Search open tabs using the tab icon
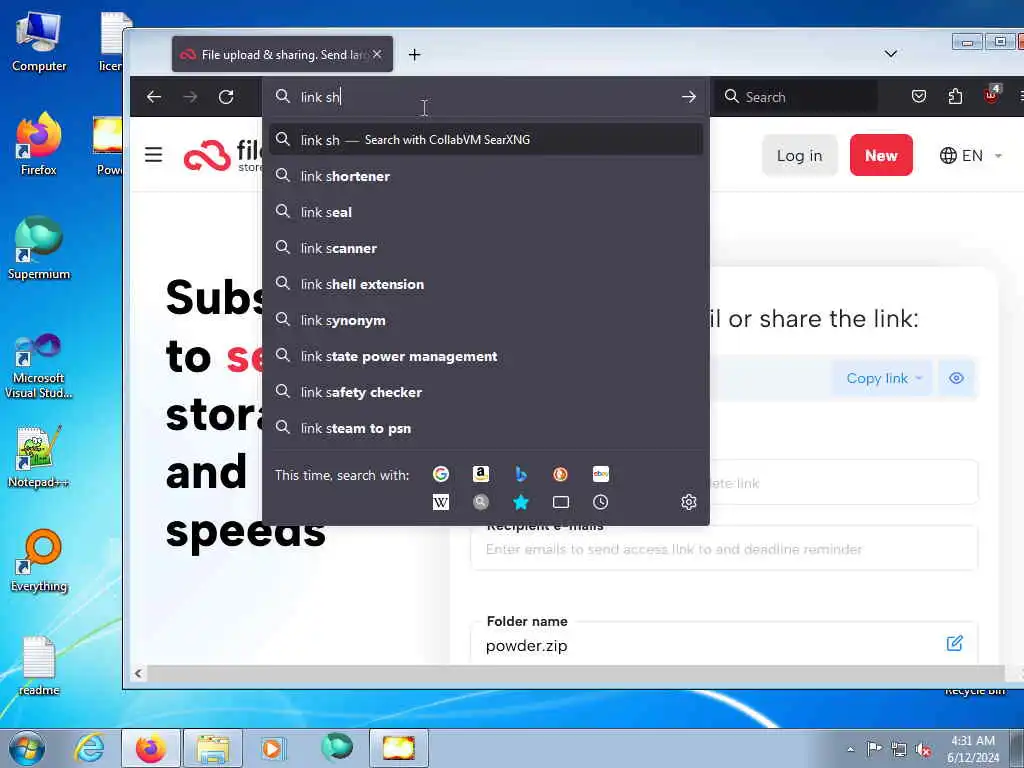1024x768 pixels. [x=560, y=502]
